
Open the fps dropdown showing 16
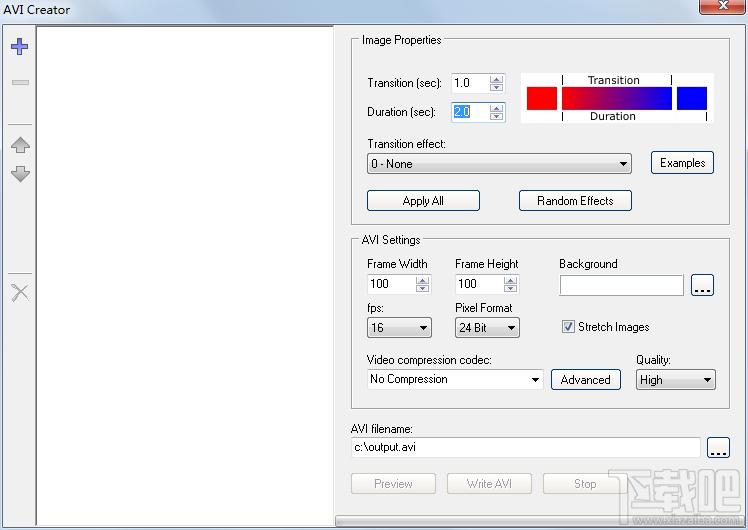(x=399, y=328)
